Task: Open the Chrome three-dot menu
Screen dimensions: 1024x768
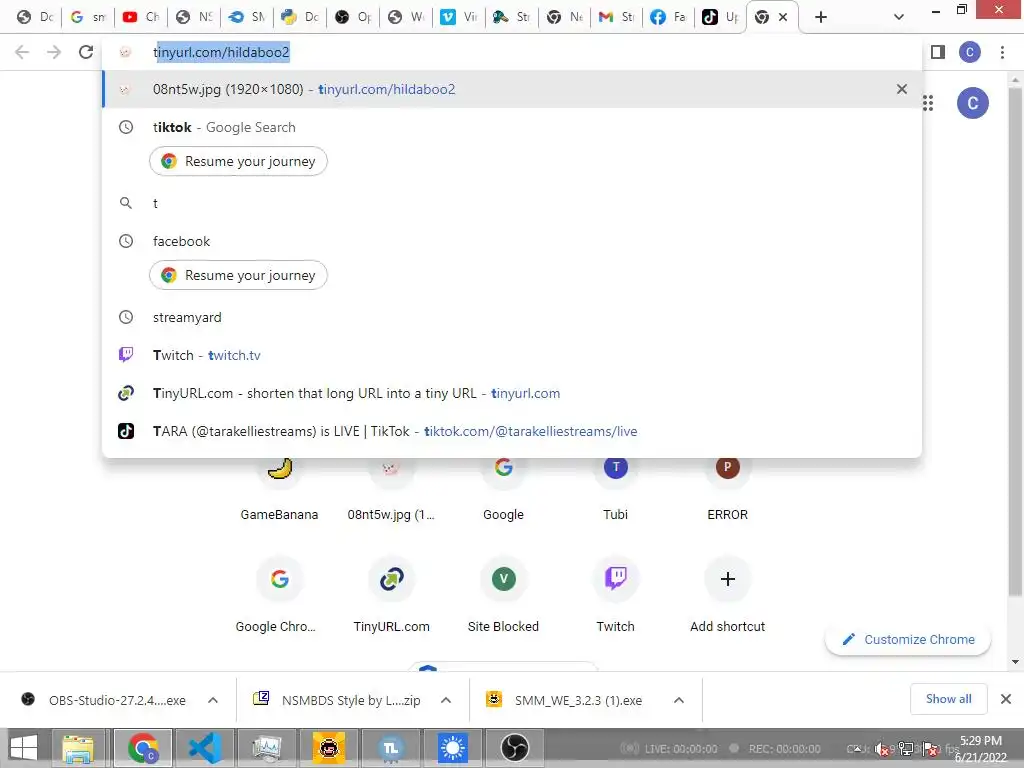Action: pyautogui.click(x=1002, y=52)
